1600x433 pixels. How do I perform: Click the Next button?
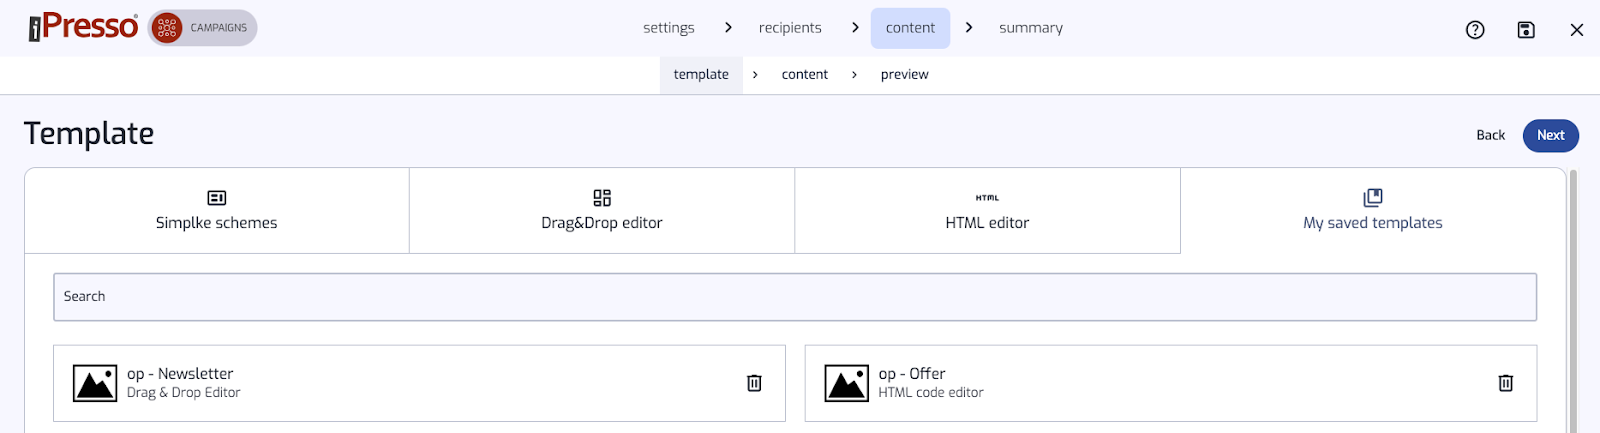[1551, 136]
